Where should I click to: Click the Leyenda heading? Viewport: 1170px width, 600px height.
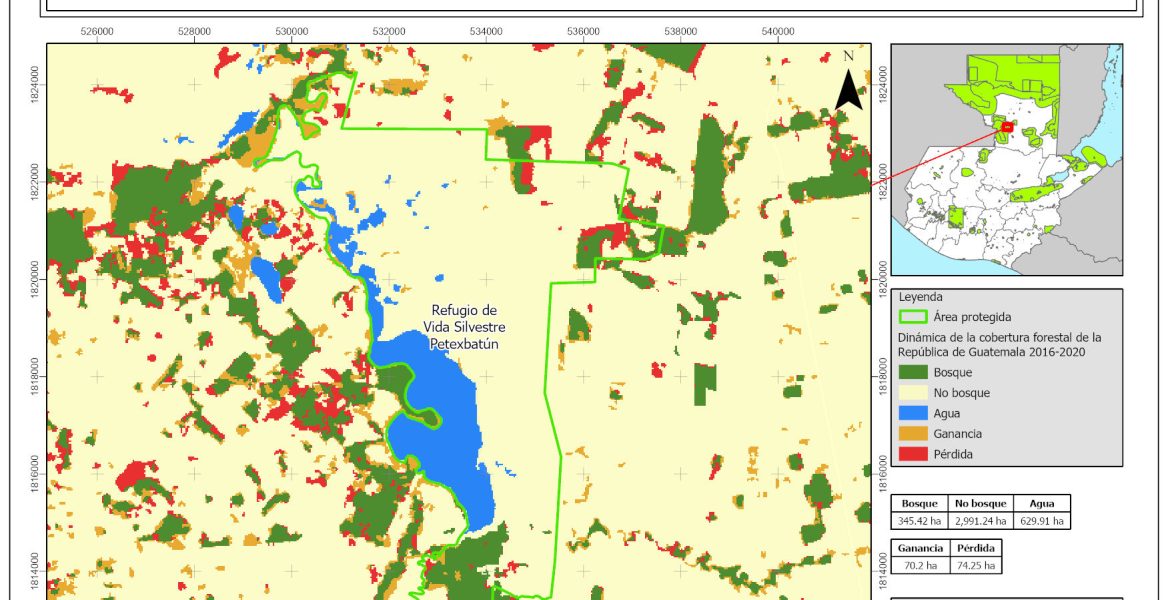(923, 297)
